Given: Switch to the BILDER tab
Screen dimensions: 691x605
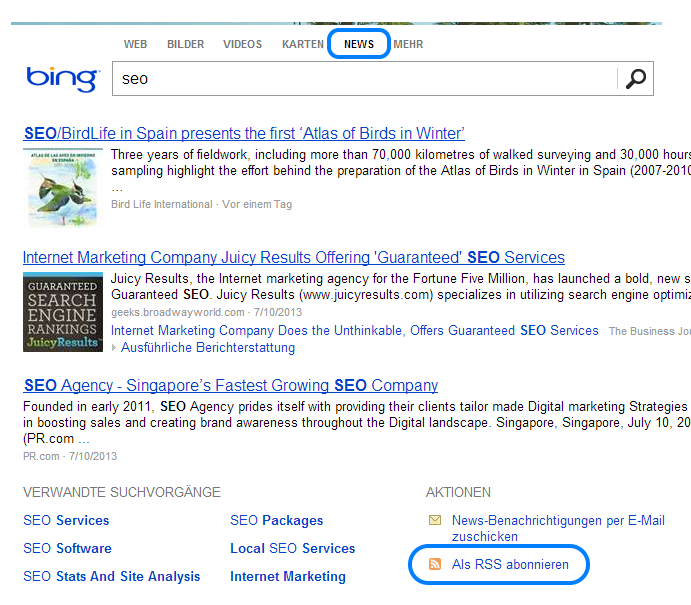Looking at the screenshot, I should coord(186,45).
